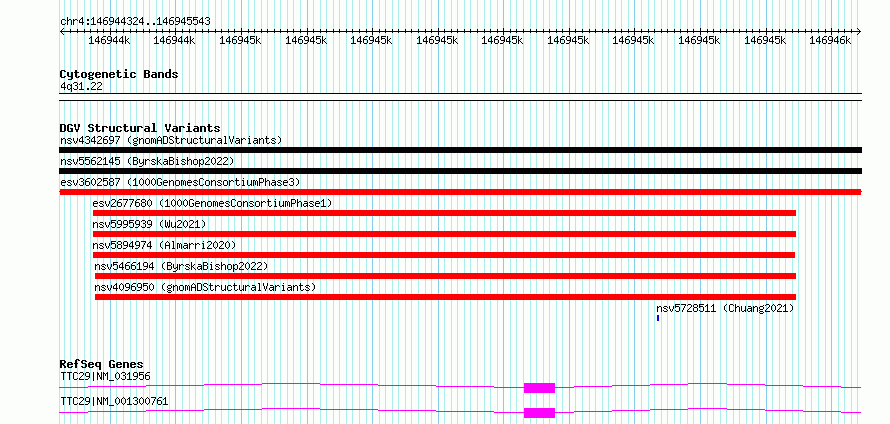The image size is (890, 424).
Task: Open the esv2677680 1000GenomesConsortiumPhase1 label
Action: pos(212,203)
